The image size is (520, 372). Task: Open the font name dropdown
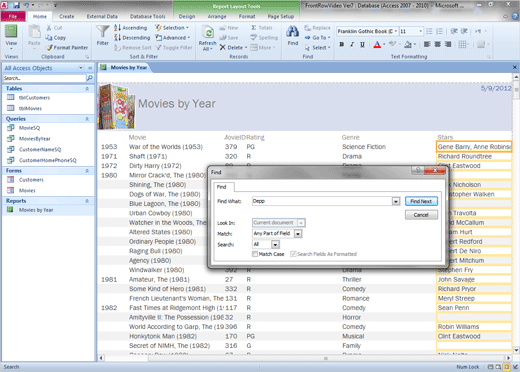396,31
